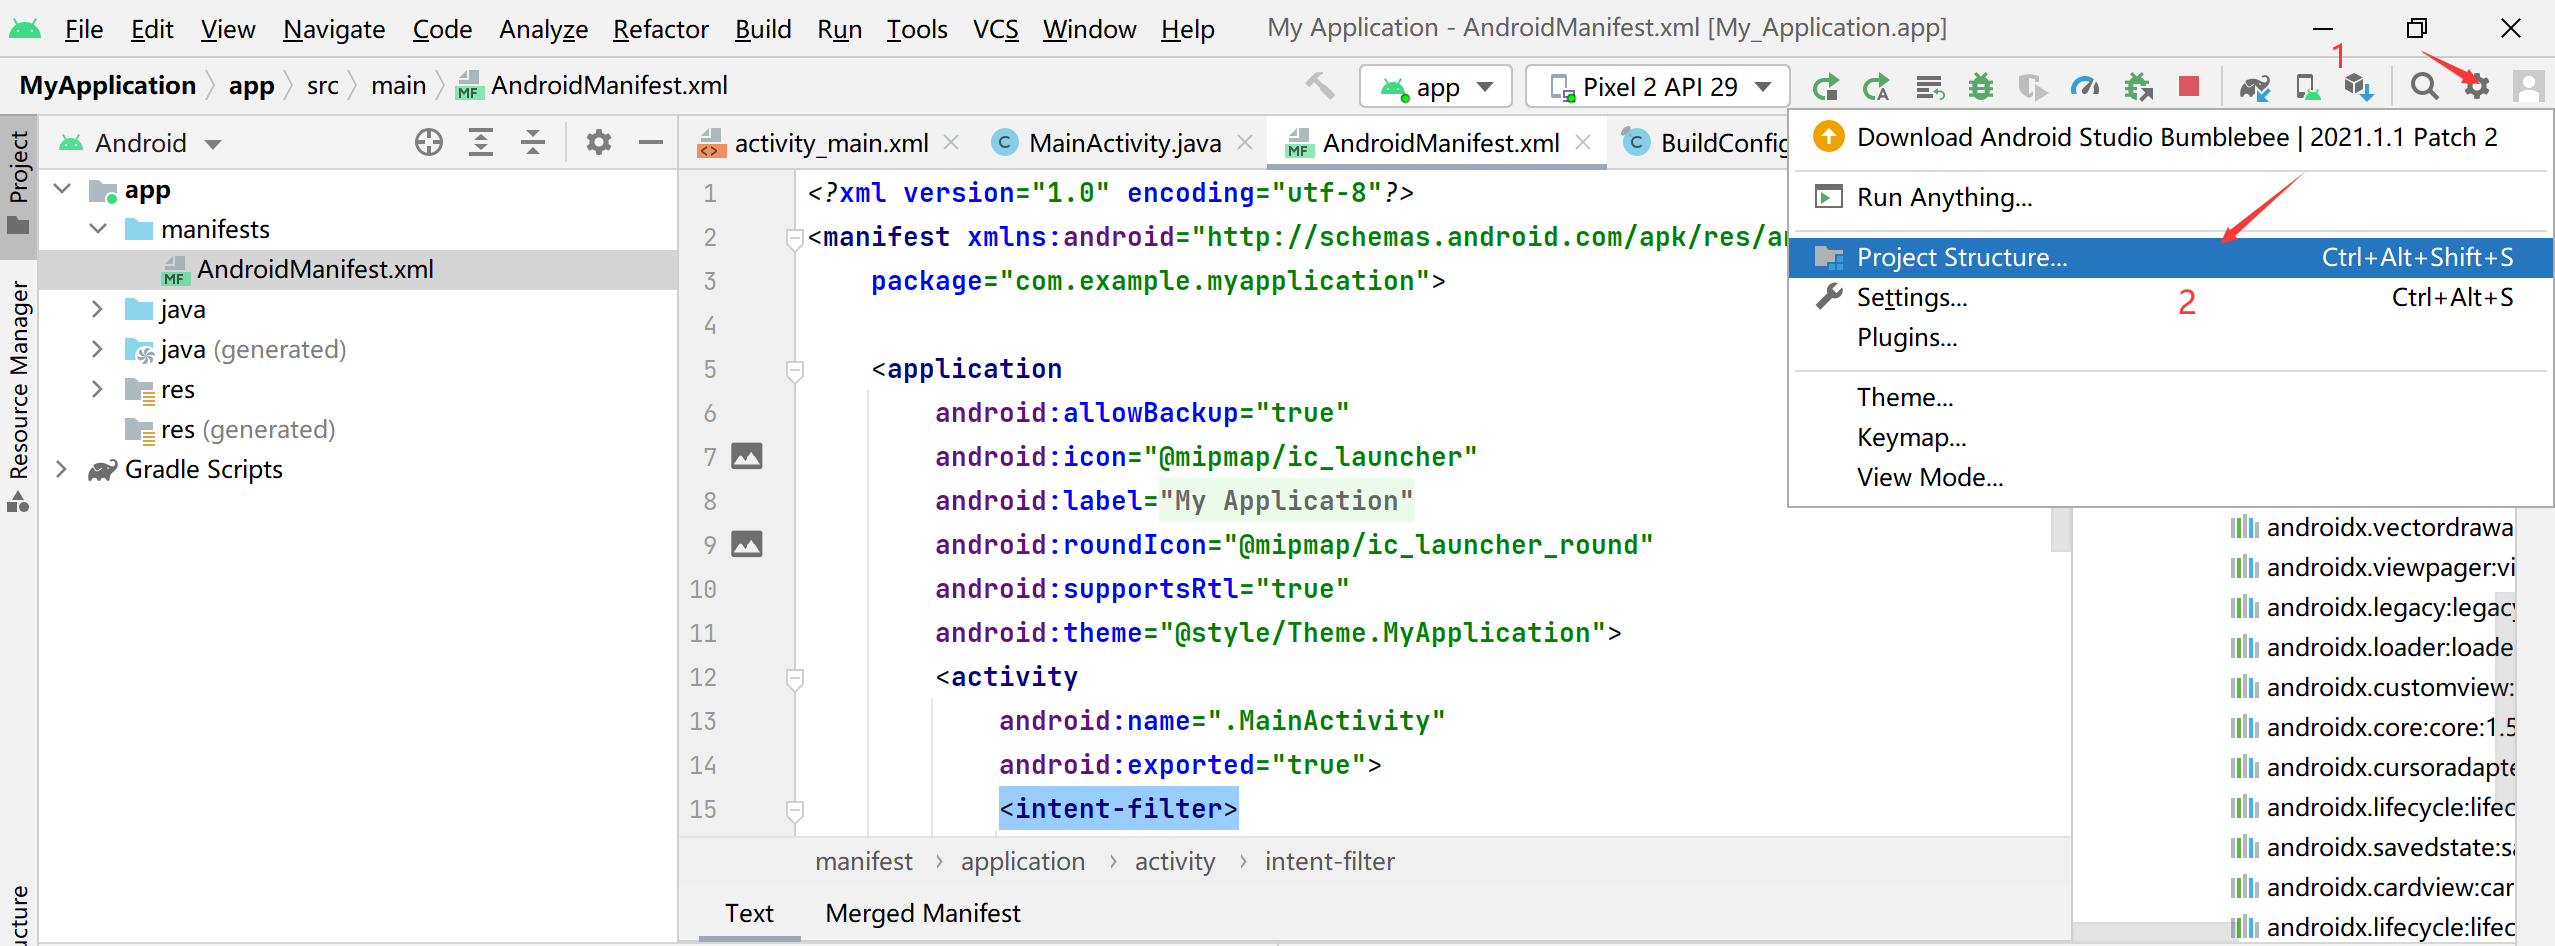Choose Run Anything... menu entry

(2170, 197)
